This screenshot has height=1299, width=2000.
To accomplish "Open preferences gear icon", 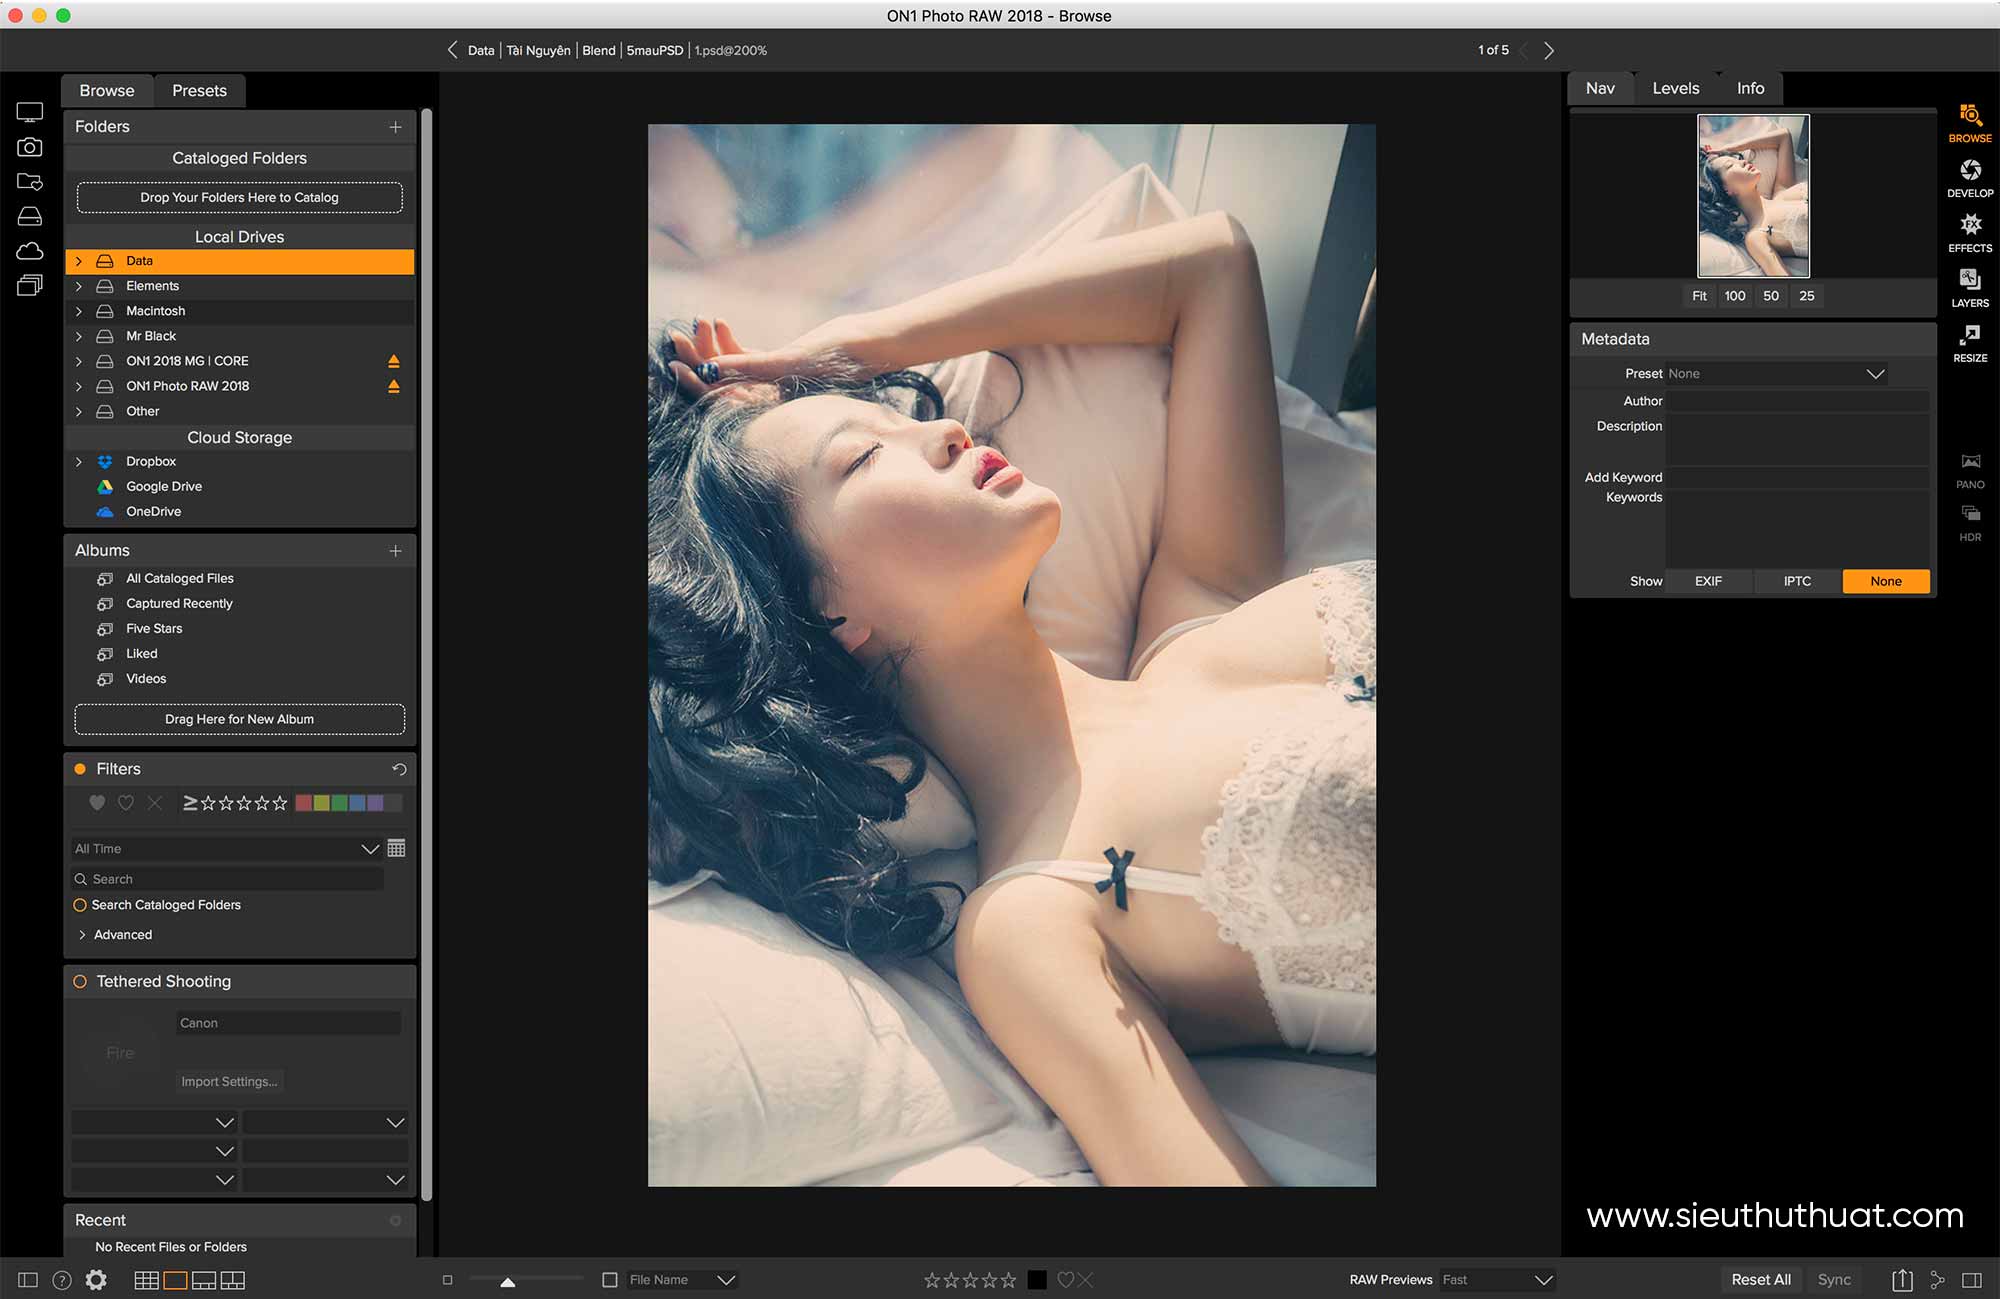I will coord(96,1280).
